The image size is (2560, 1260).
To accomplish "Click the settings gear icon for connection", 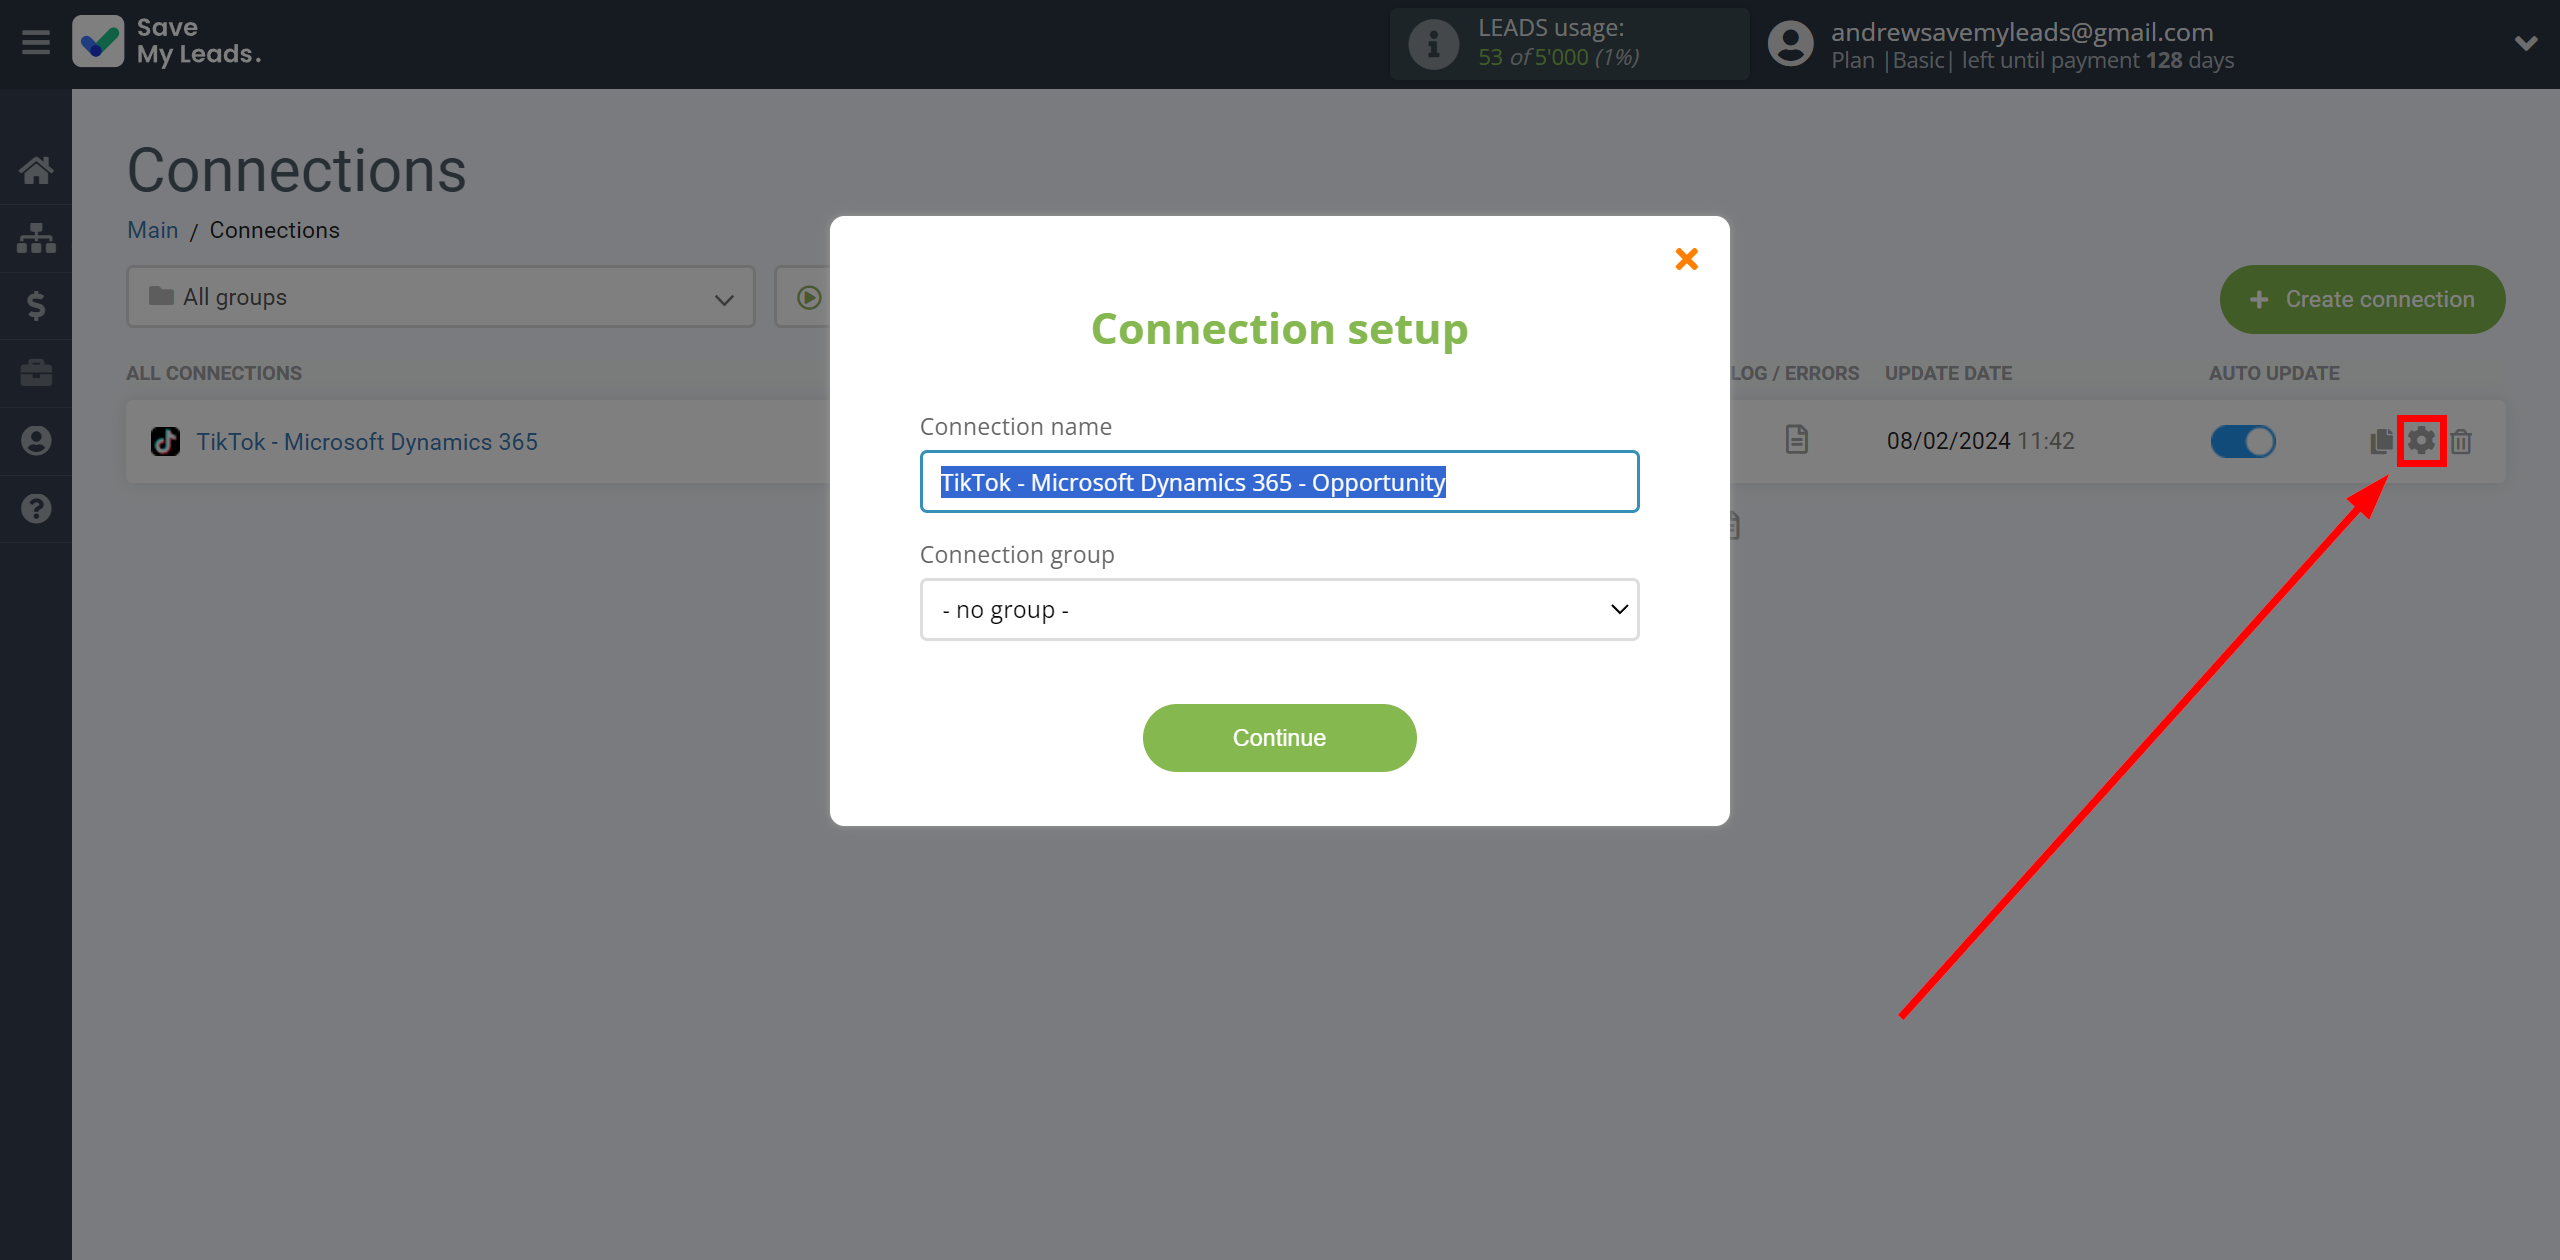I will coord(2421,441).
